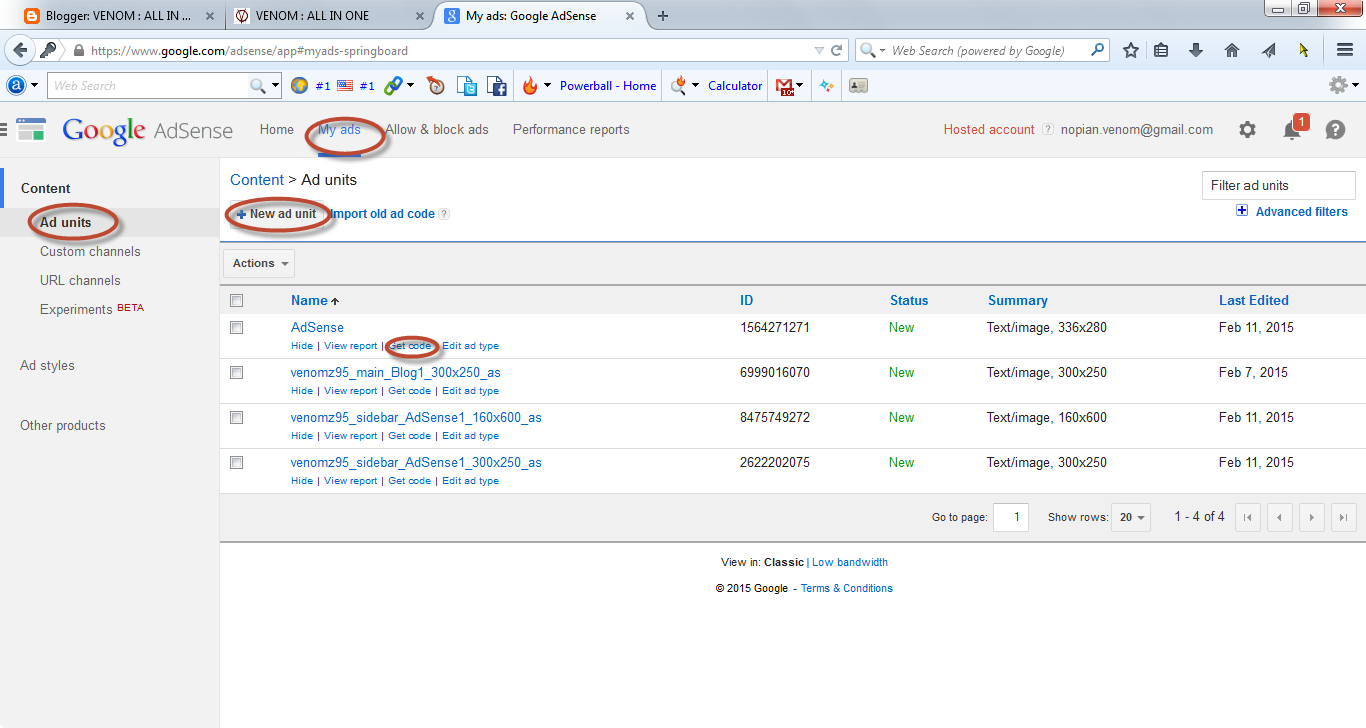1366x728 pixels.
Task: Open Ad styles in the sidebar
Action: pyautogui.click(x=47, y=366)
